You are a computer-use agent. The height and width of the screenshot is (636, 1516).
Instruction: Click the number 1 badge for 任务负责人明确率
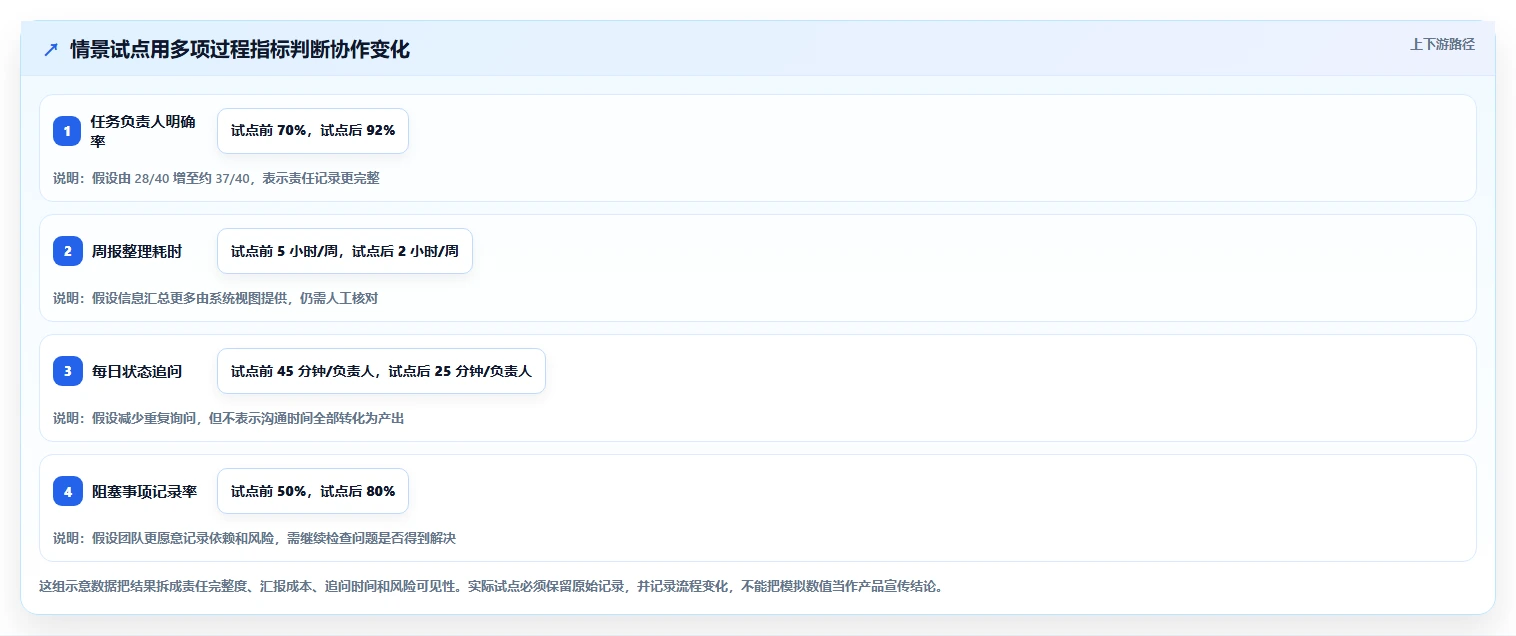(67, 131)
